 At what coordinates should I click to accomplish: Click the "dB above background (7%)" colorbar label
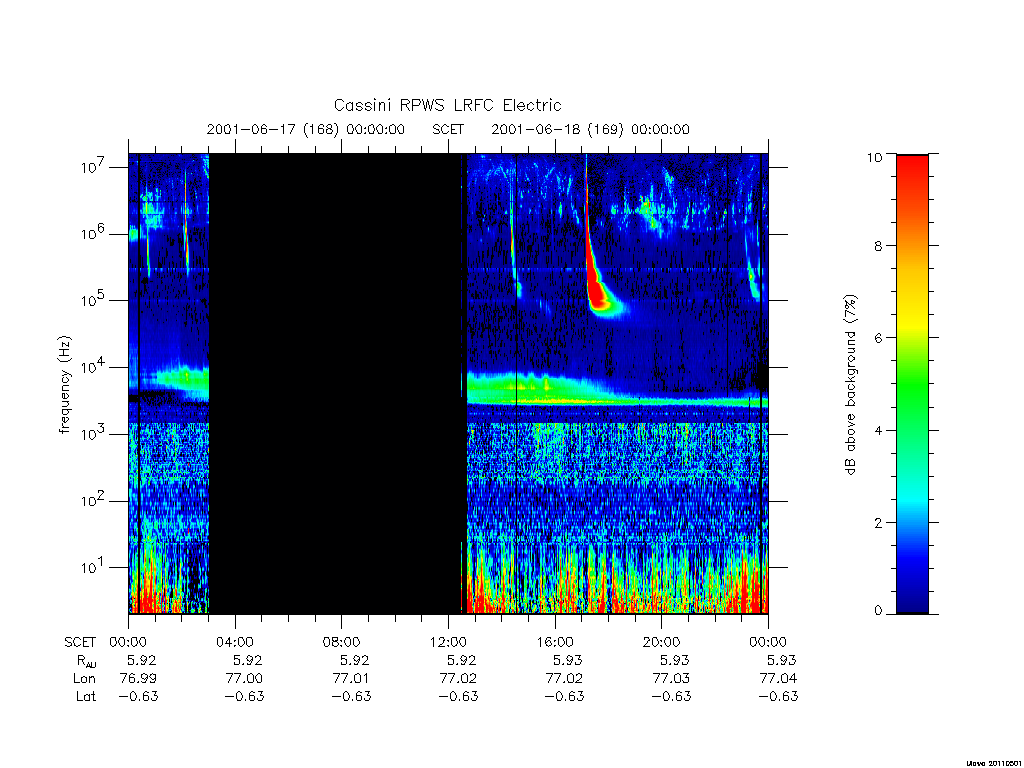click(x=850, y=385)
